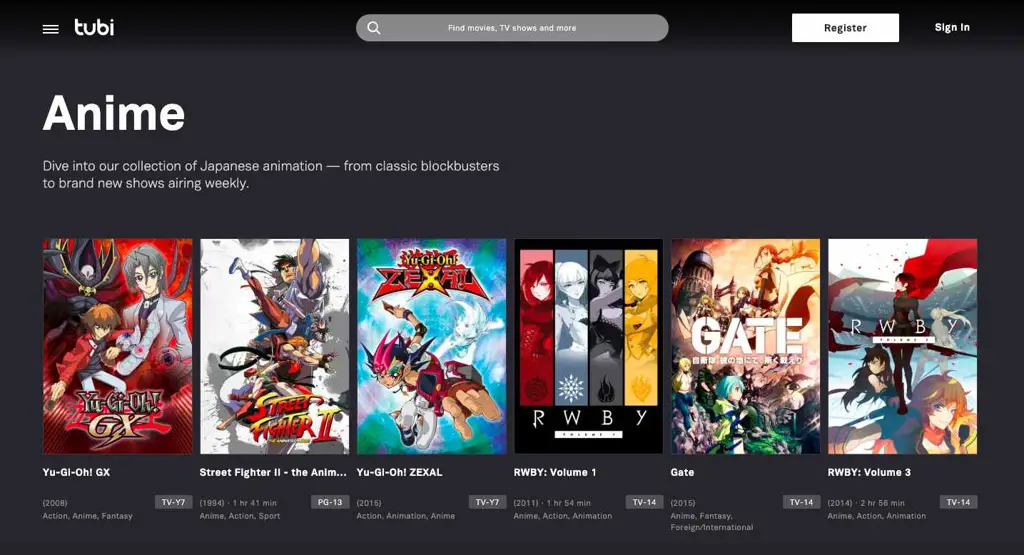Screen dimensions: 1024x555
Task: Open the Yu-Gi-Oh! GX poster
Action: tap(118, 346)
